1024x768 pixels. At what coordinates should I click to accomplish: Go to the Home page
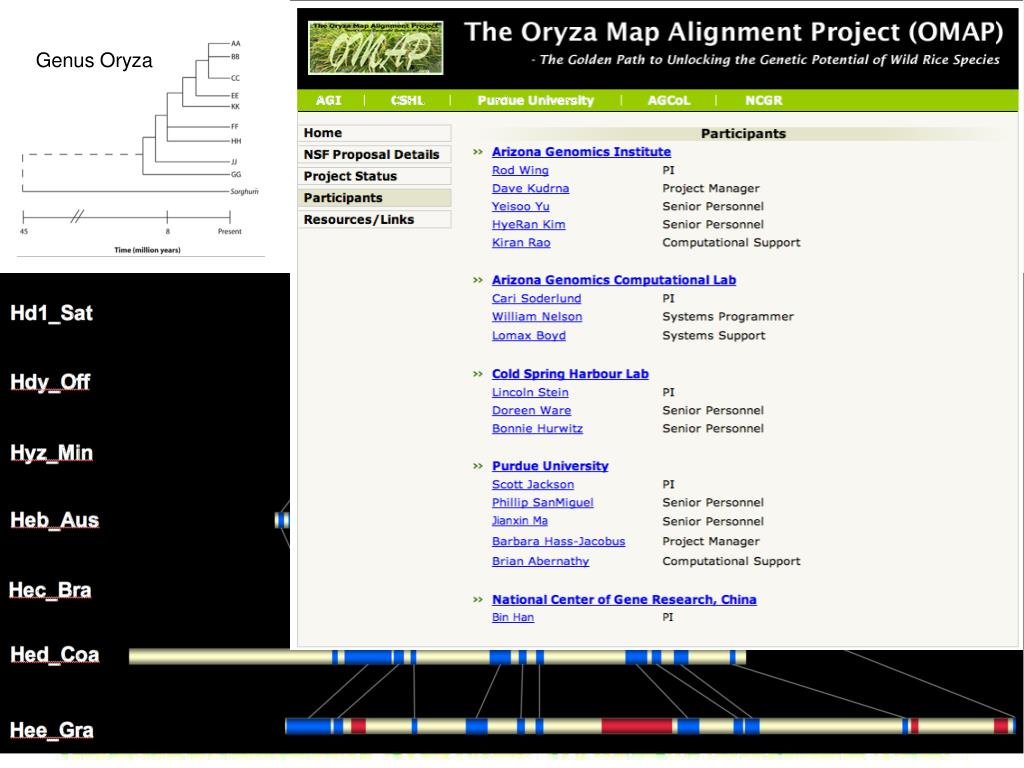click(374, 133)
